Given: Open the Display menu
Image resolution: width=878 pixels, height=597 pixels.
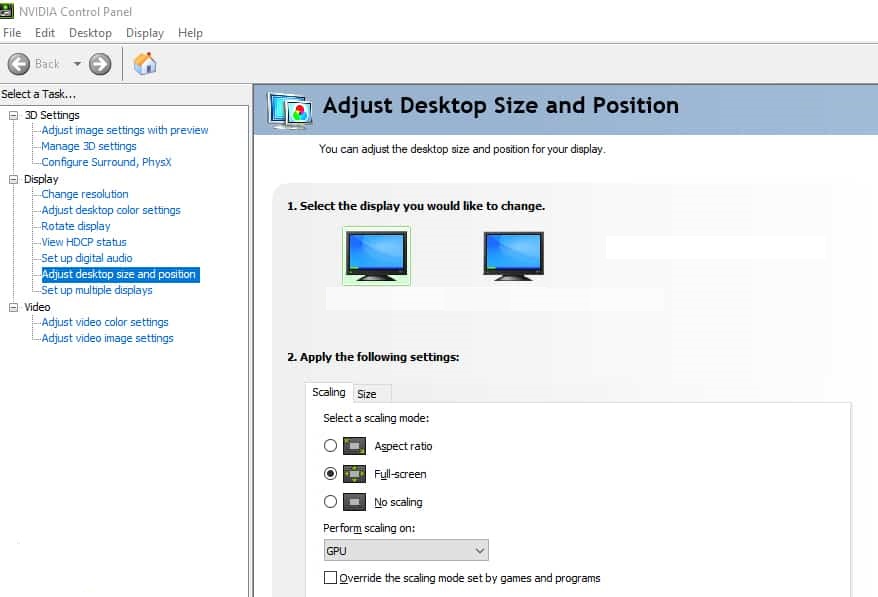Looking at the screenshot, I should (x=144, y=33).
